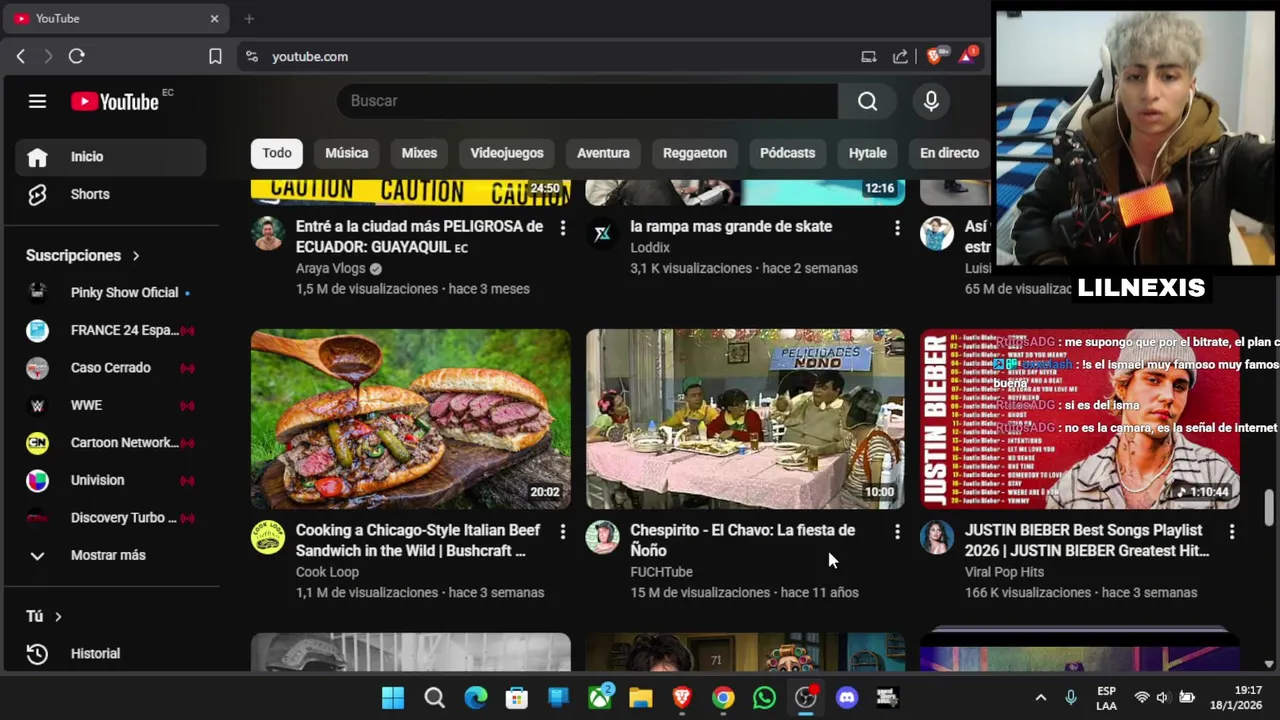The width and height of the screenshot is (1280, 720).
Task: Click the YouTube logo
Action: (115, 101)
